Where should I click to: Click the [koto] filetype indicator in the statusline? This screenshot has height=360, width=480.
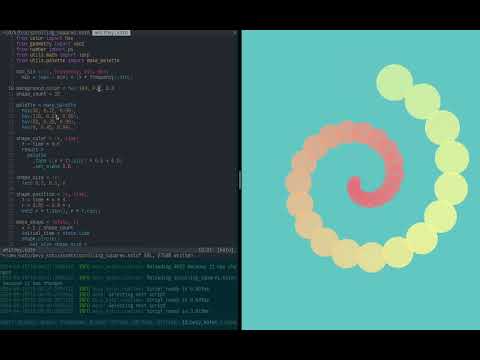225,250
